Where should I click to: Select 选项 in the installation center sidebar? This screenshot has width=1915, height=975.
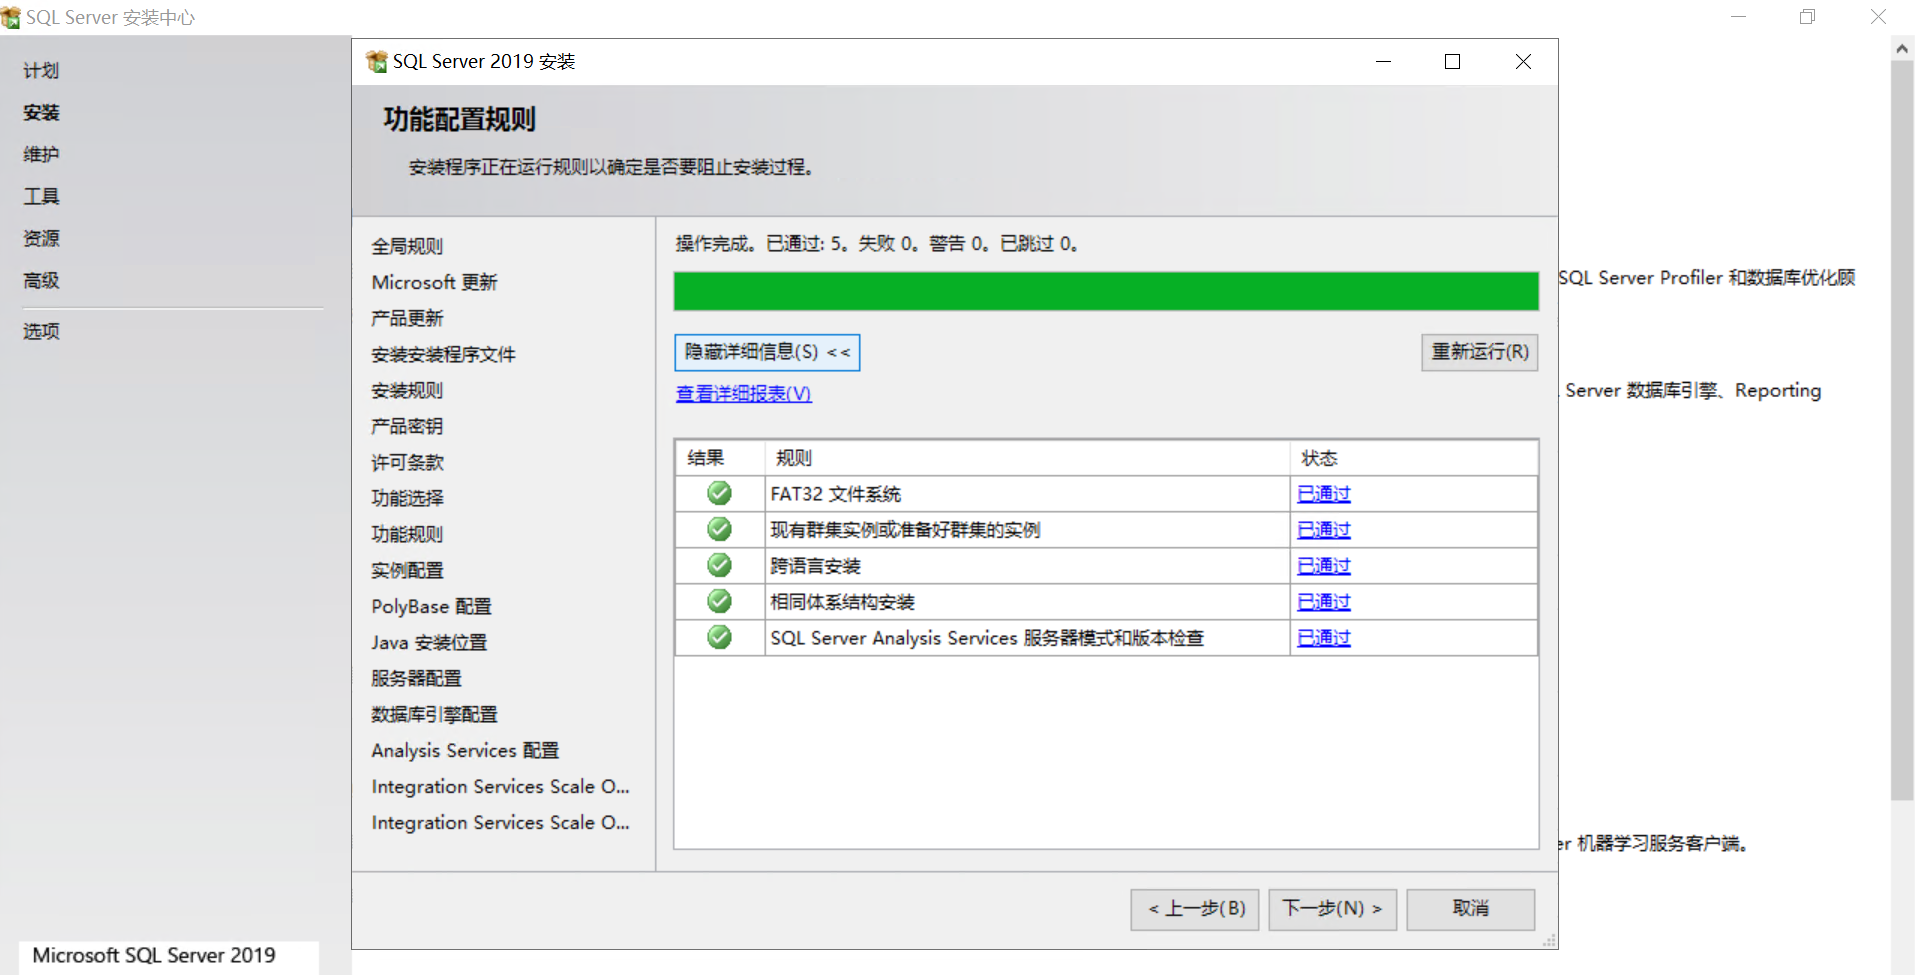[x=41, y=332]
